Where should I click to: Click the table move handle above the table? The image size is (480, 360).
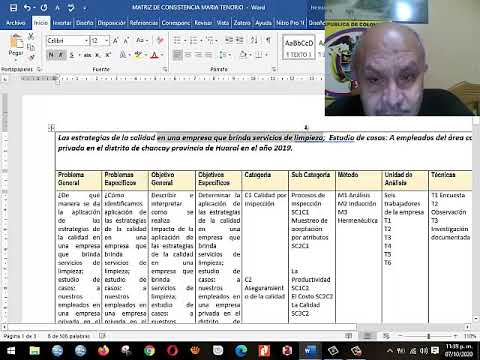tap(51, 127)
